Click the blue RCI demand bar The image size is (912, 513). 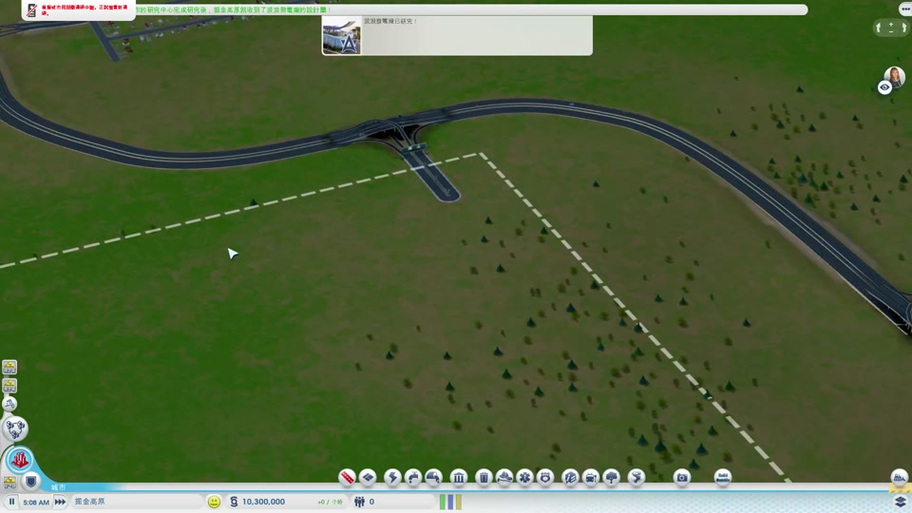pos(451,502)
